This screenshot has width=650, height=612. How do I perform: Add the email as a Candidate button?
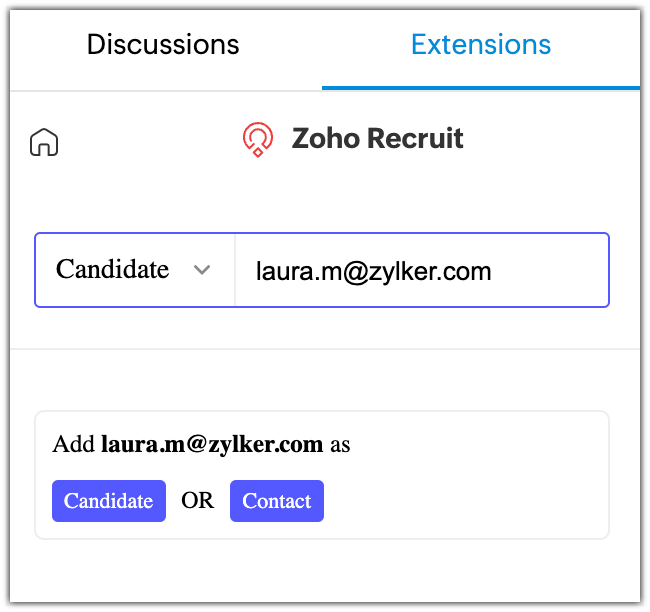109,501
